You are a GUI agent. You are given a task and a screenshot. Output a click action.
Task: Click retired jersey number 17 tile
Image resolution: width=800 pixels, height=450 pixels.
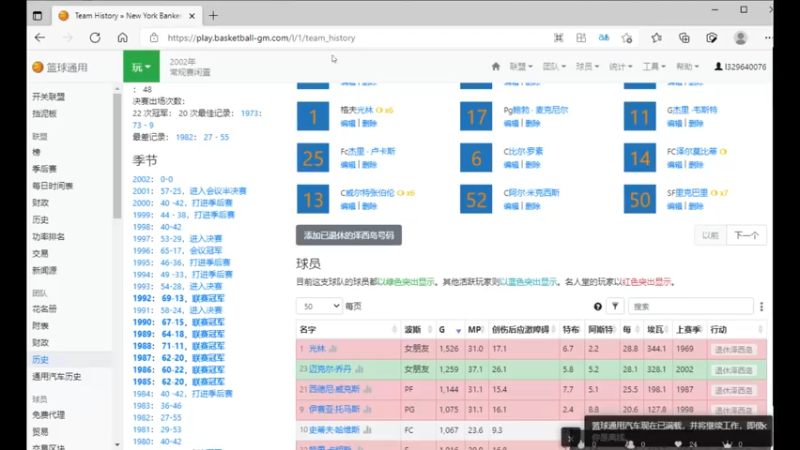click(x=476, y=116)
